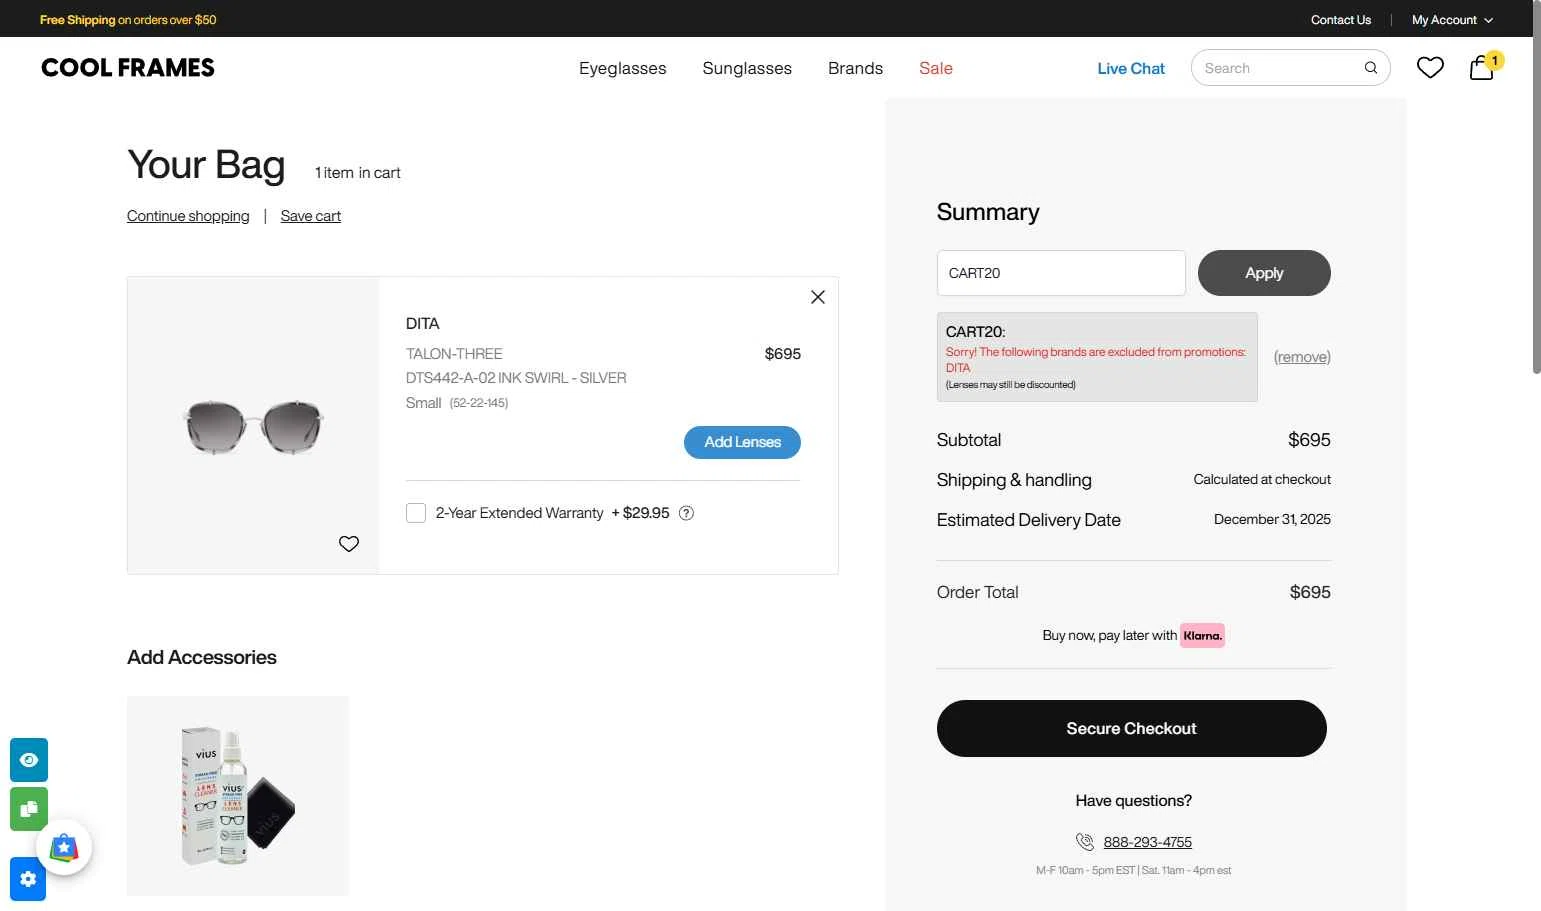Open the shopping rewards bag widget
The height and width of the screenshot is (911, 1541).
click(x=64, y=847)
